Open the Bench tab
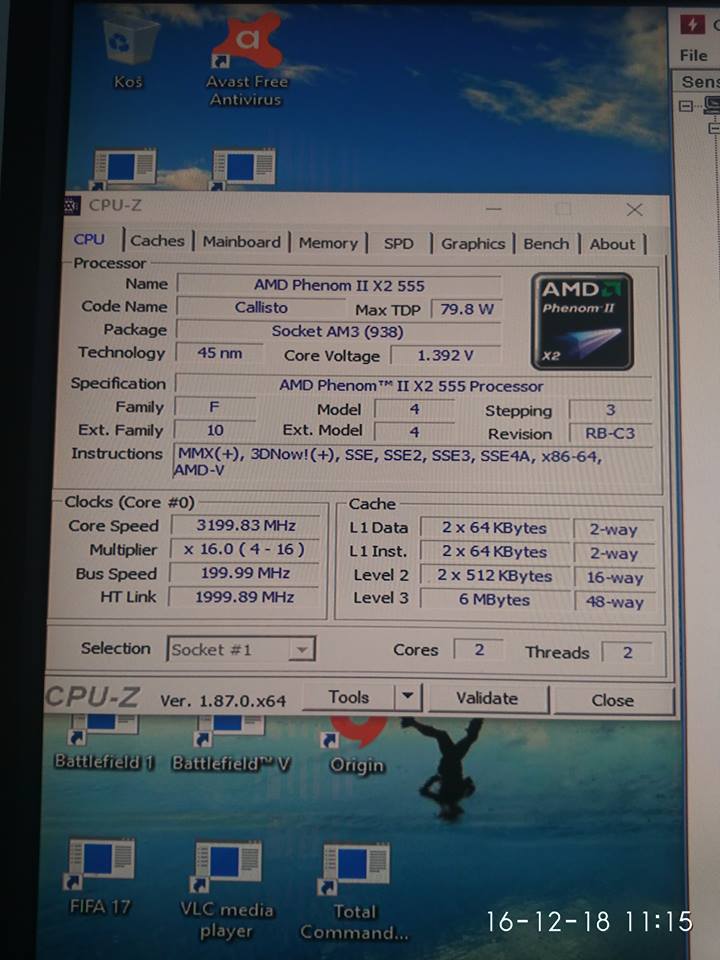This screenshot has width=720, height=960. click(x=546, y=244)
